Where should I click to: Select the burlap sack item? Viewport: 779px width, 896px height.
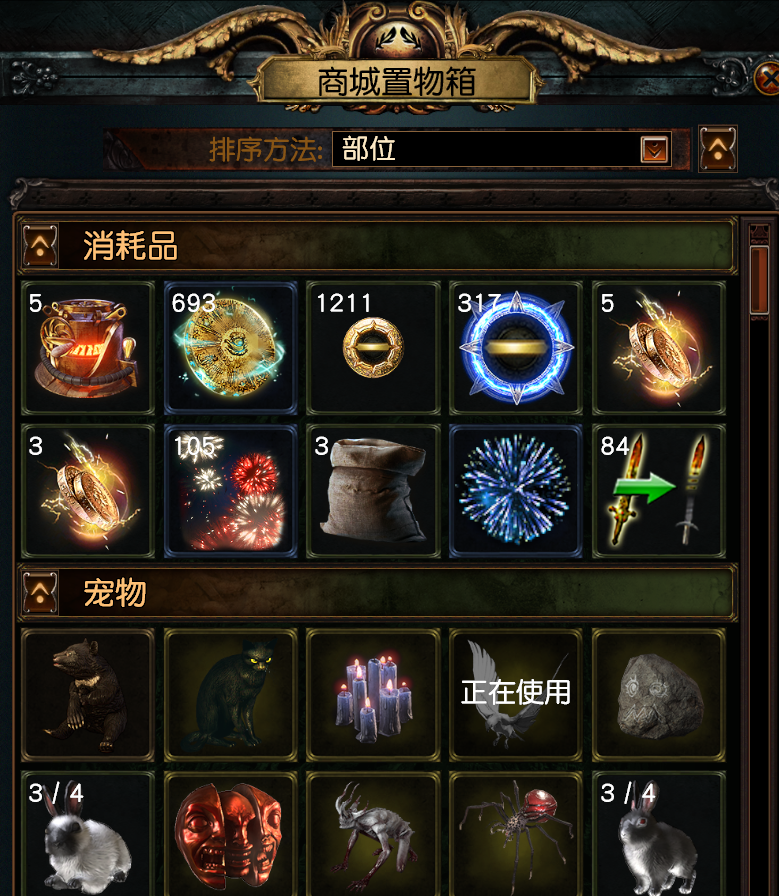[373, 490]
